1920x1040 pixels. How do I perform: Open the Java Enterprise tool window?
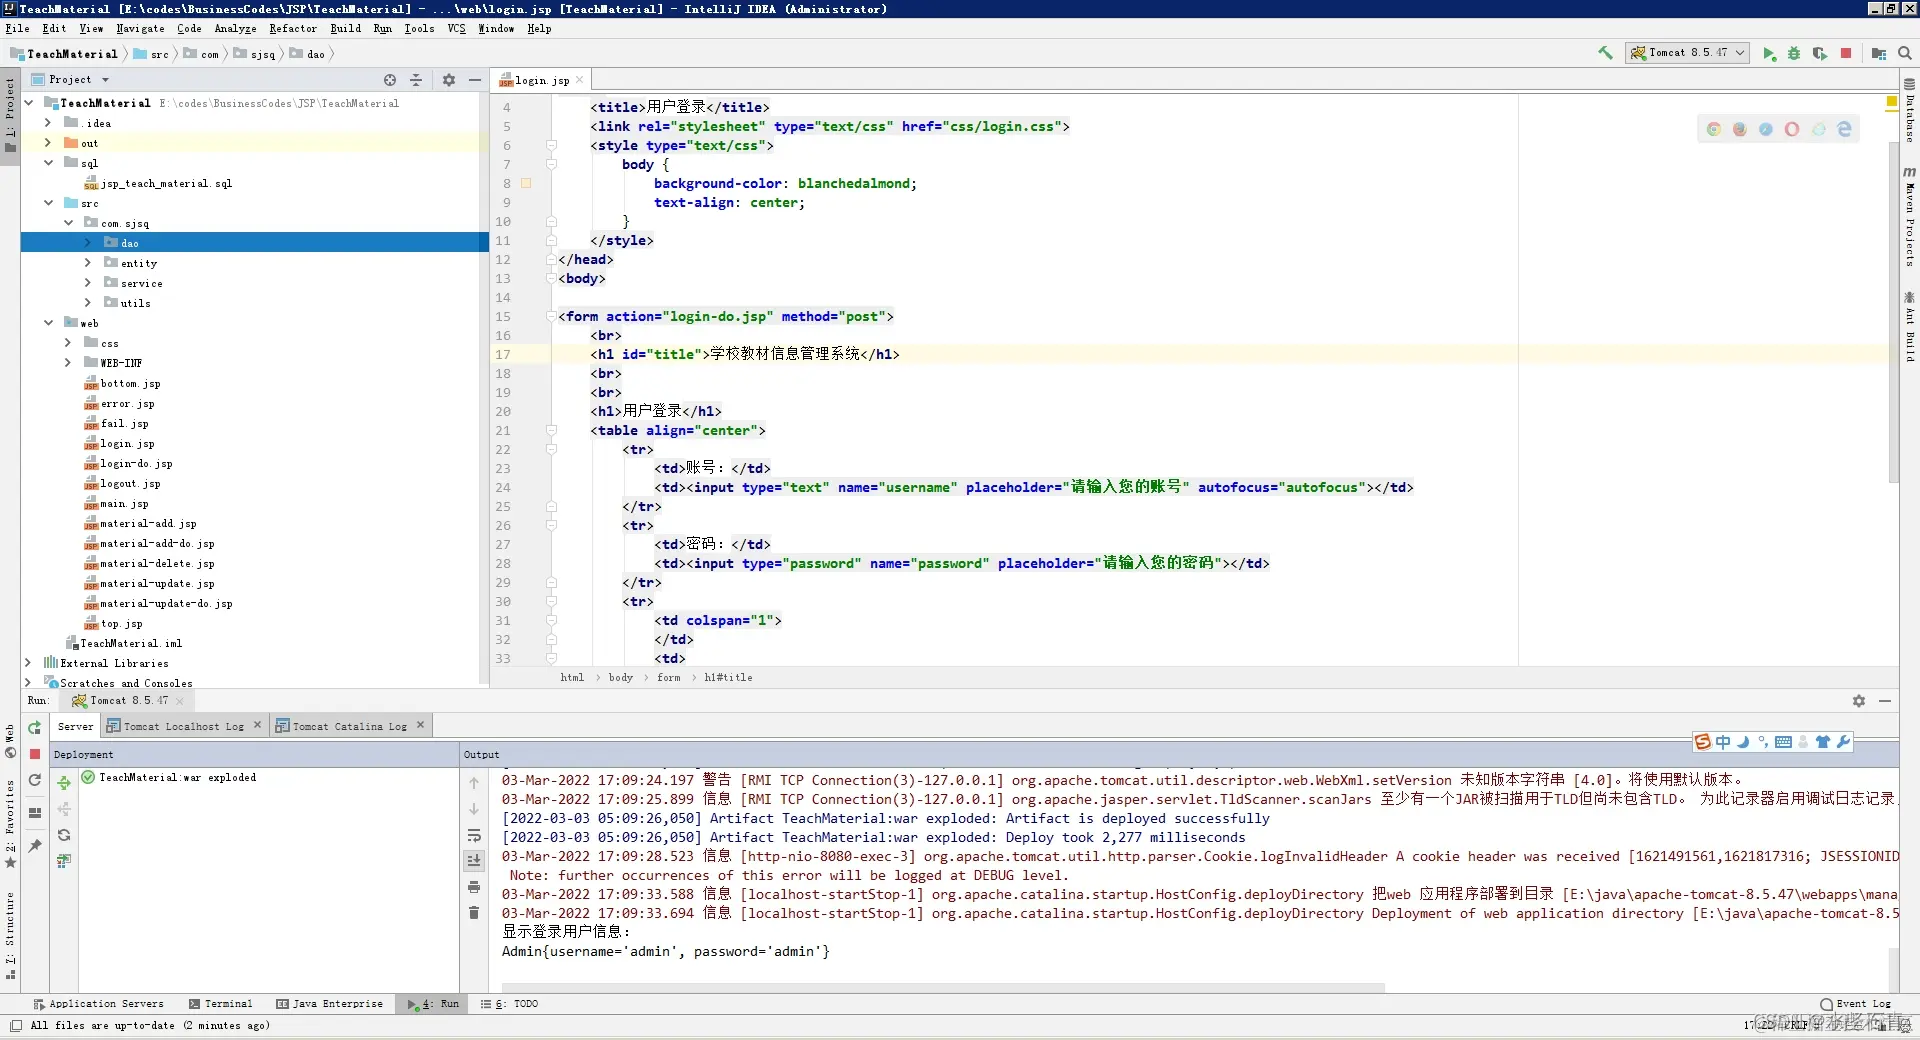coord(329,1004)
